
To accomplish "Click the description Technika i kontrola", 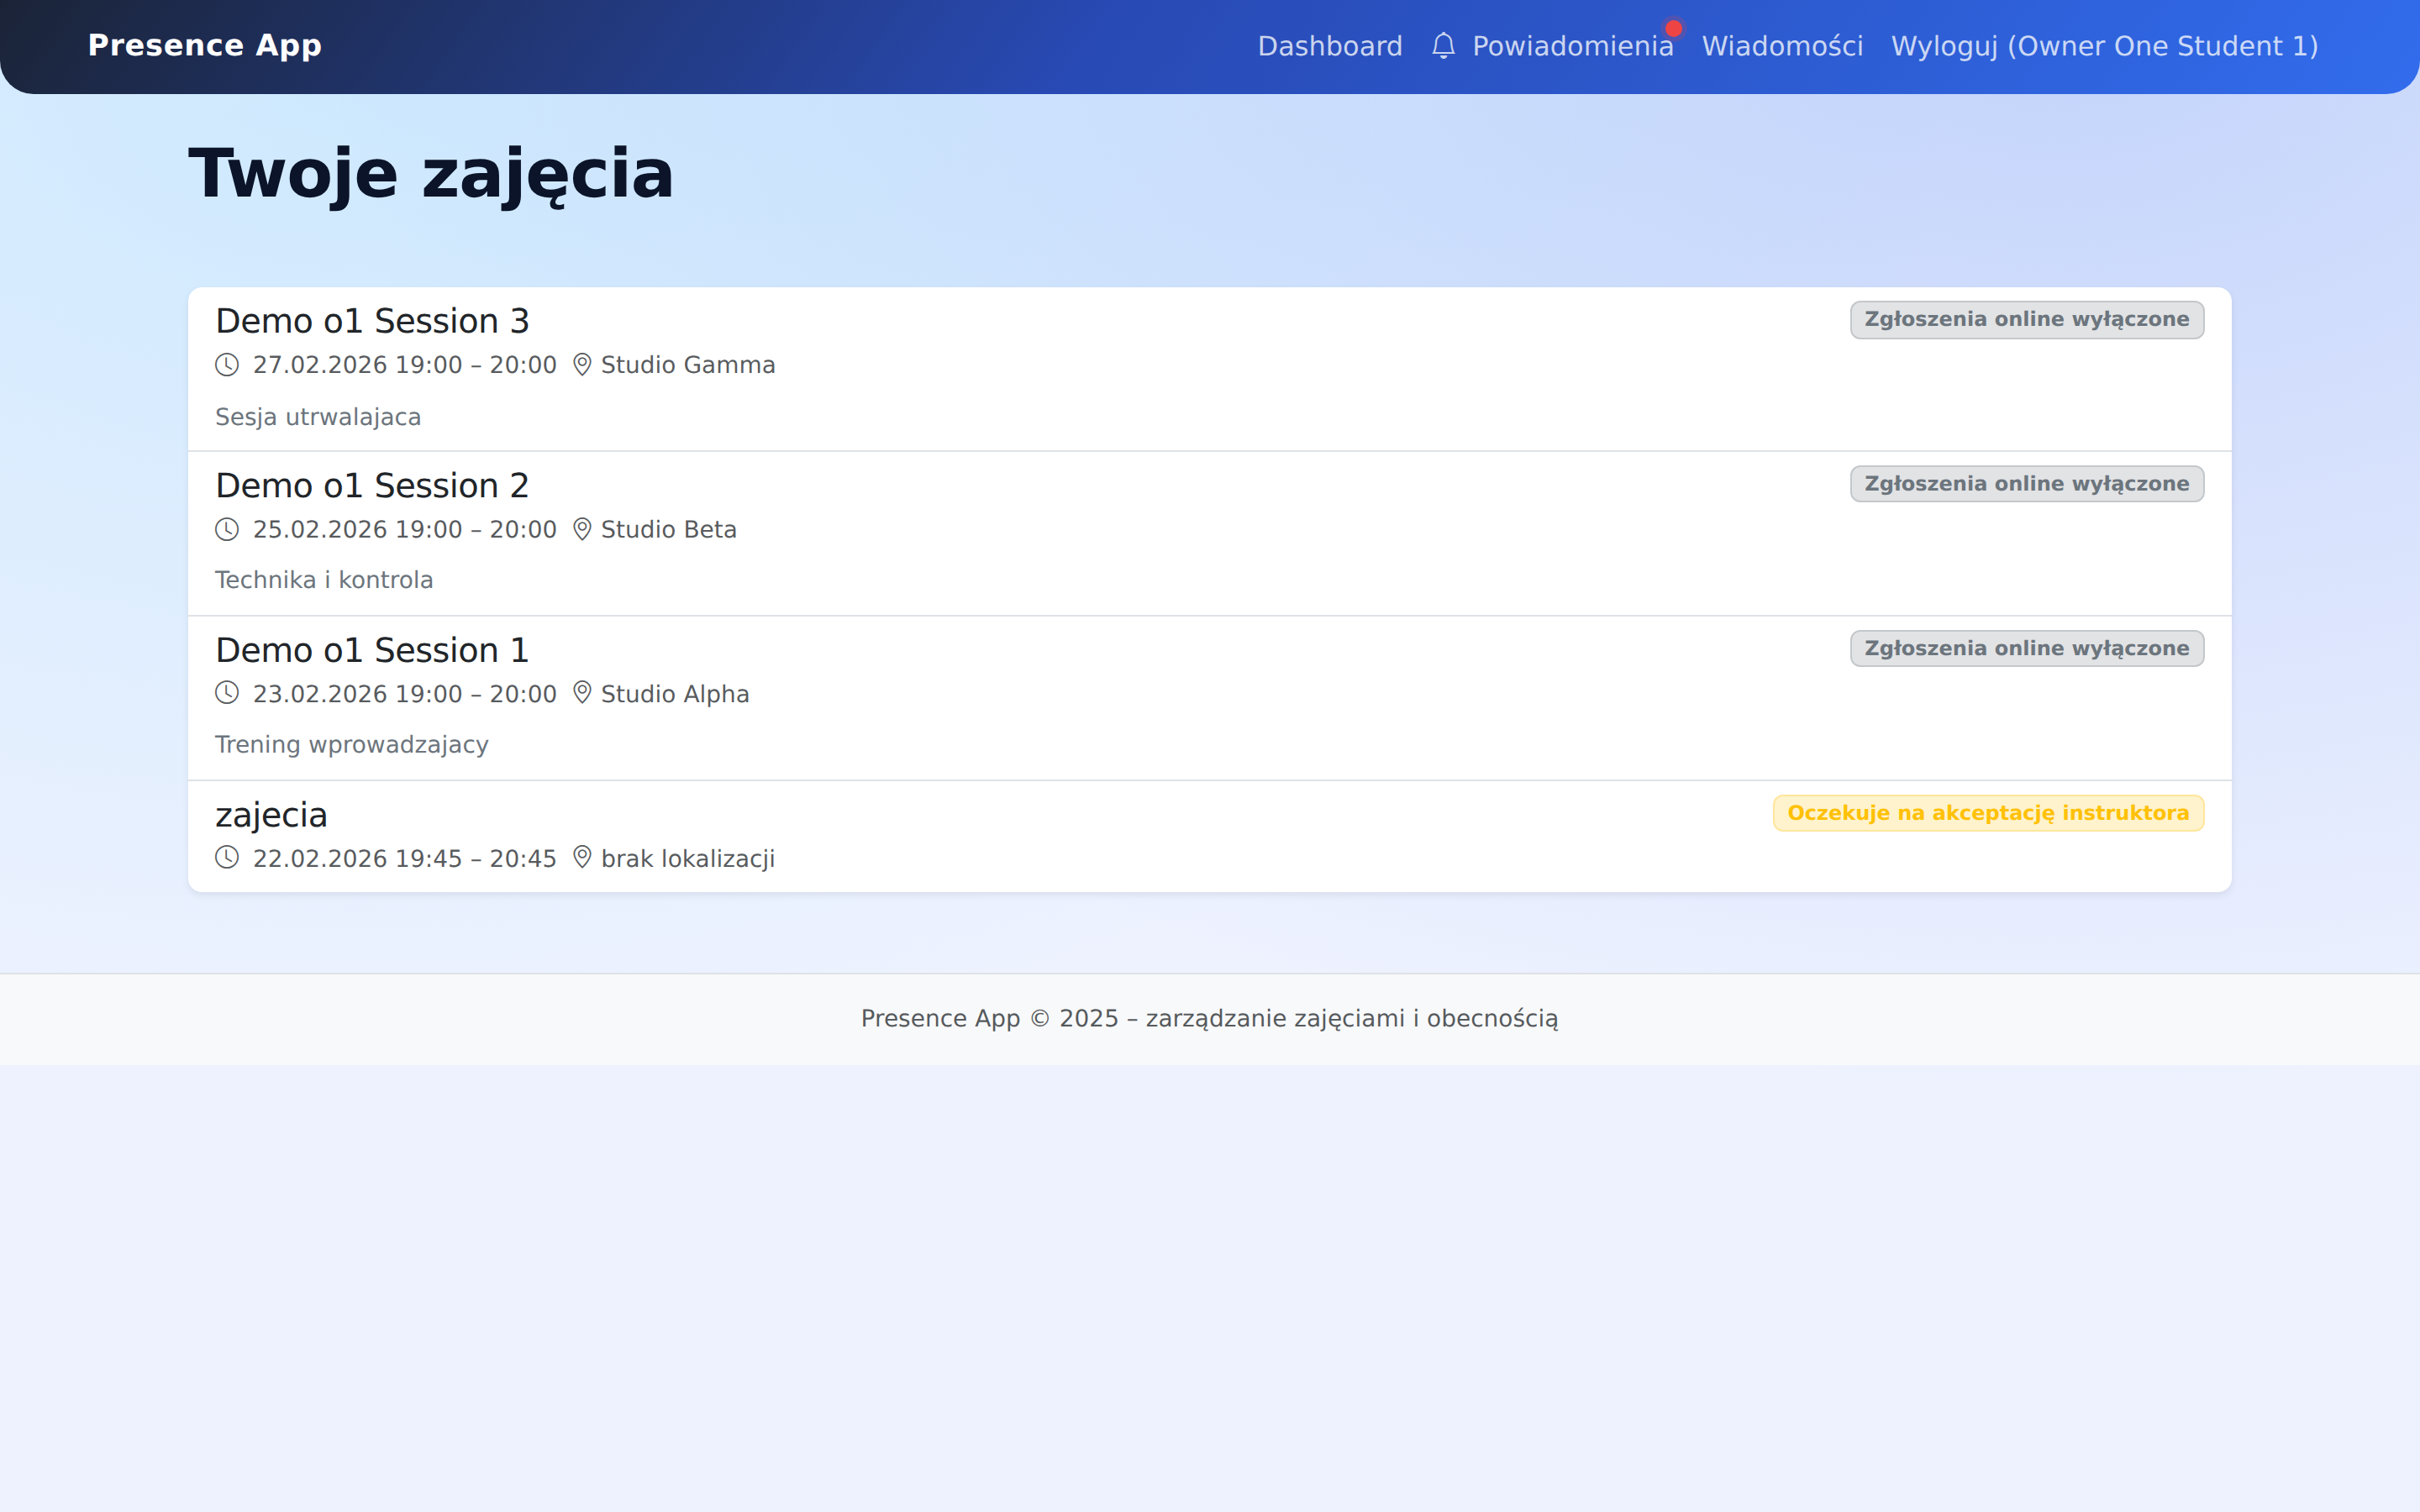I will (x=324, y=580).
